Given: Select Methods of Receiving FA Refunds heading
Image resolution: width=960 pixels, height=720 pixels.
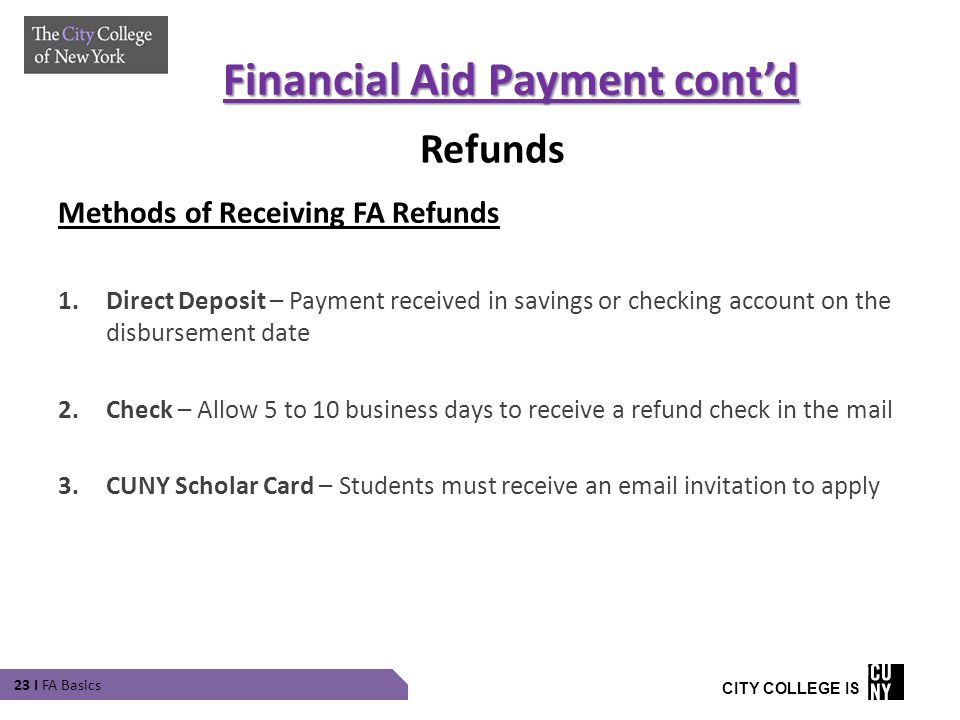Looking at the screenshot, I should tap(279, 213).
